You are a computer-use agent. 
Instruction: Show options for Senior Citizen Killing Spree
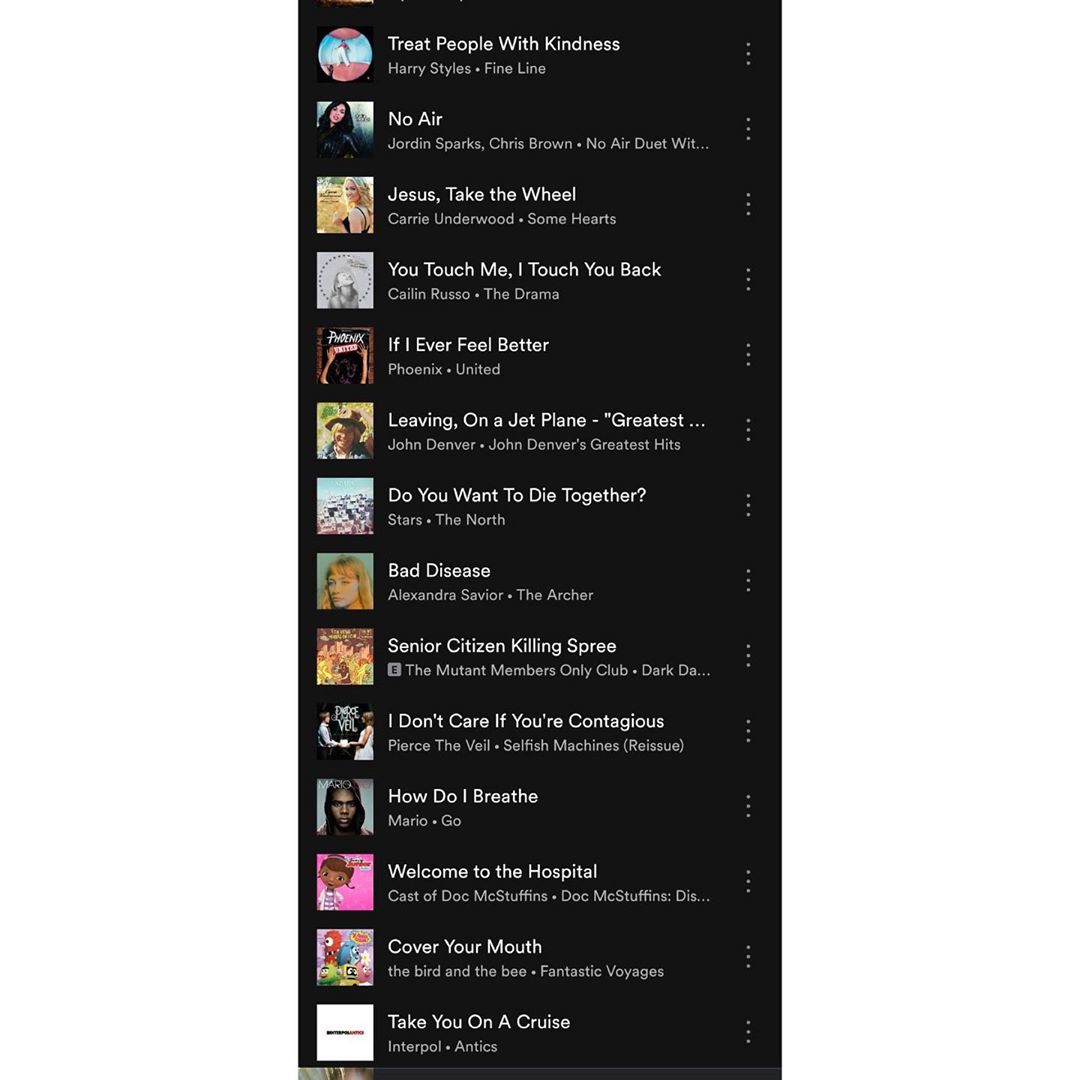(x=748, y=656)
